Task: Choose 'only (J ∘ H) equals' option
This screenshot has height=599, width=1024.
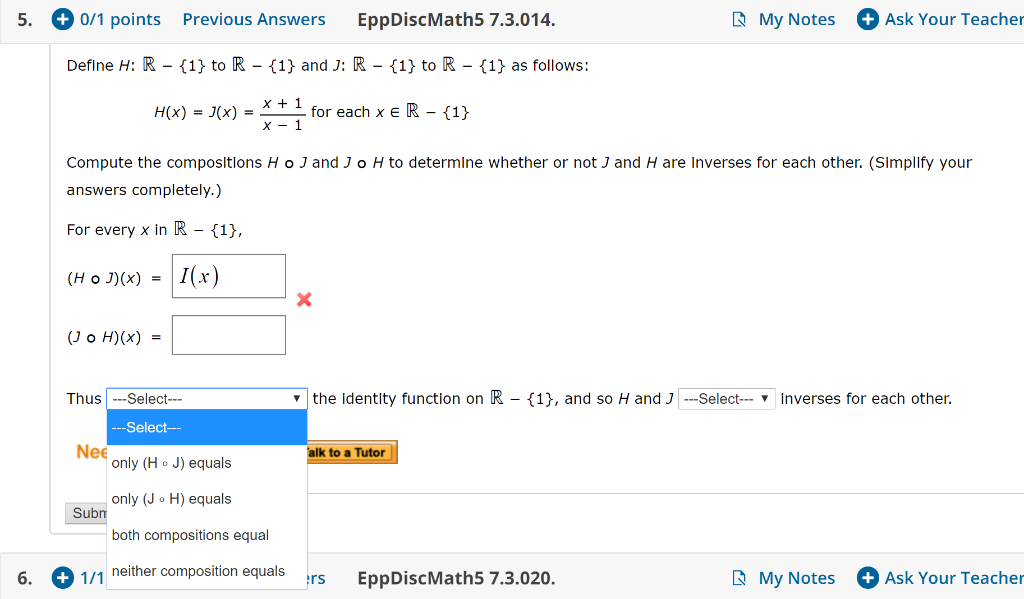Action: [171, 499]
